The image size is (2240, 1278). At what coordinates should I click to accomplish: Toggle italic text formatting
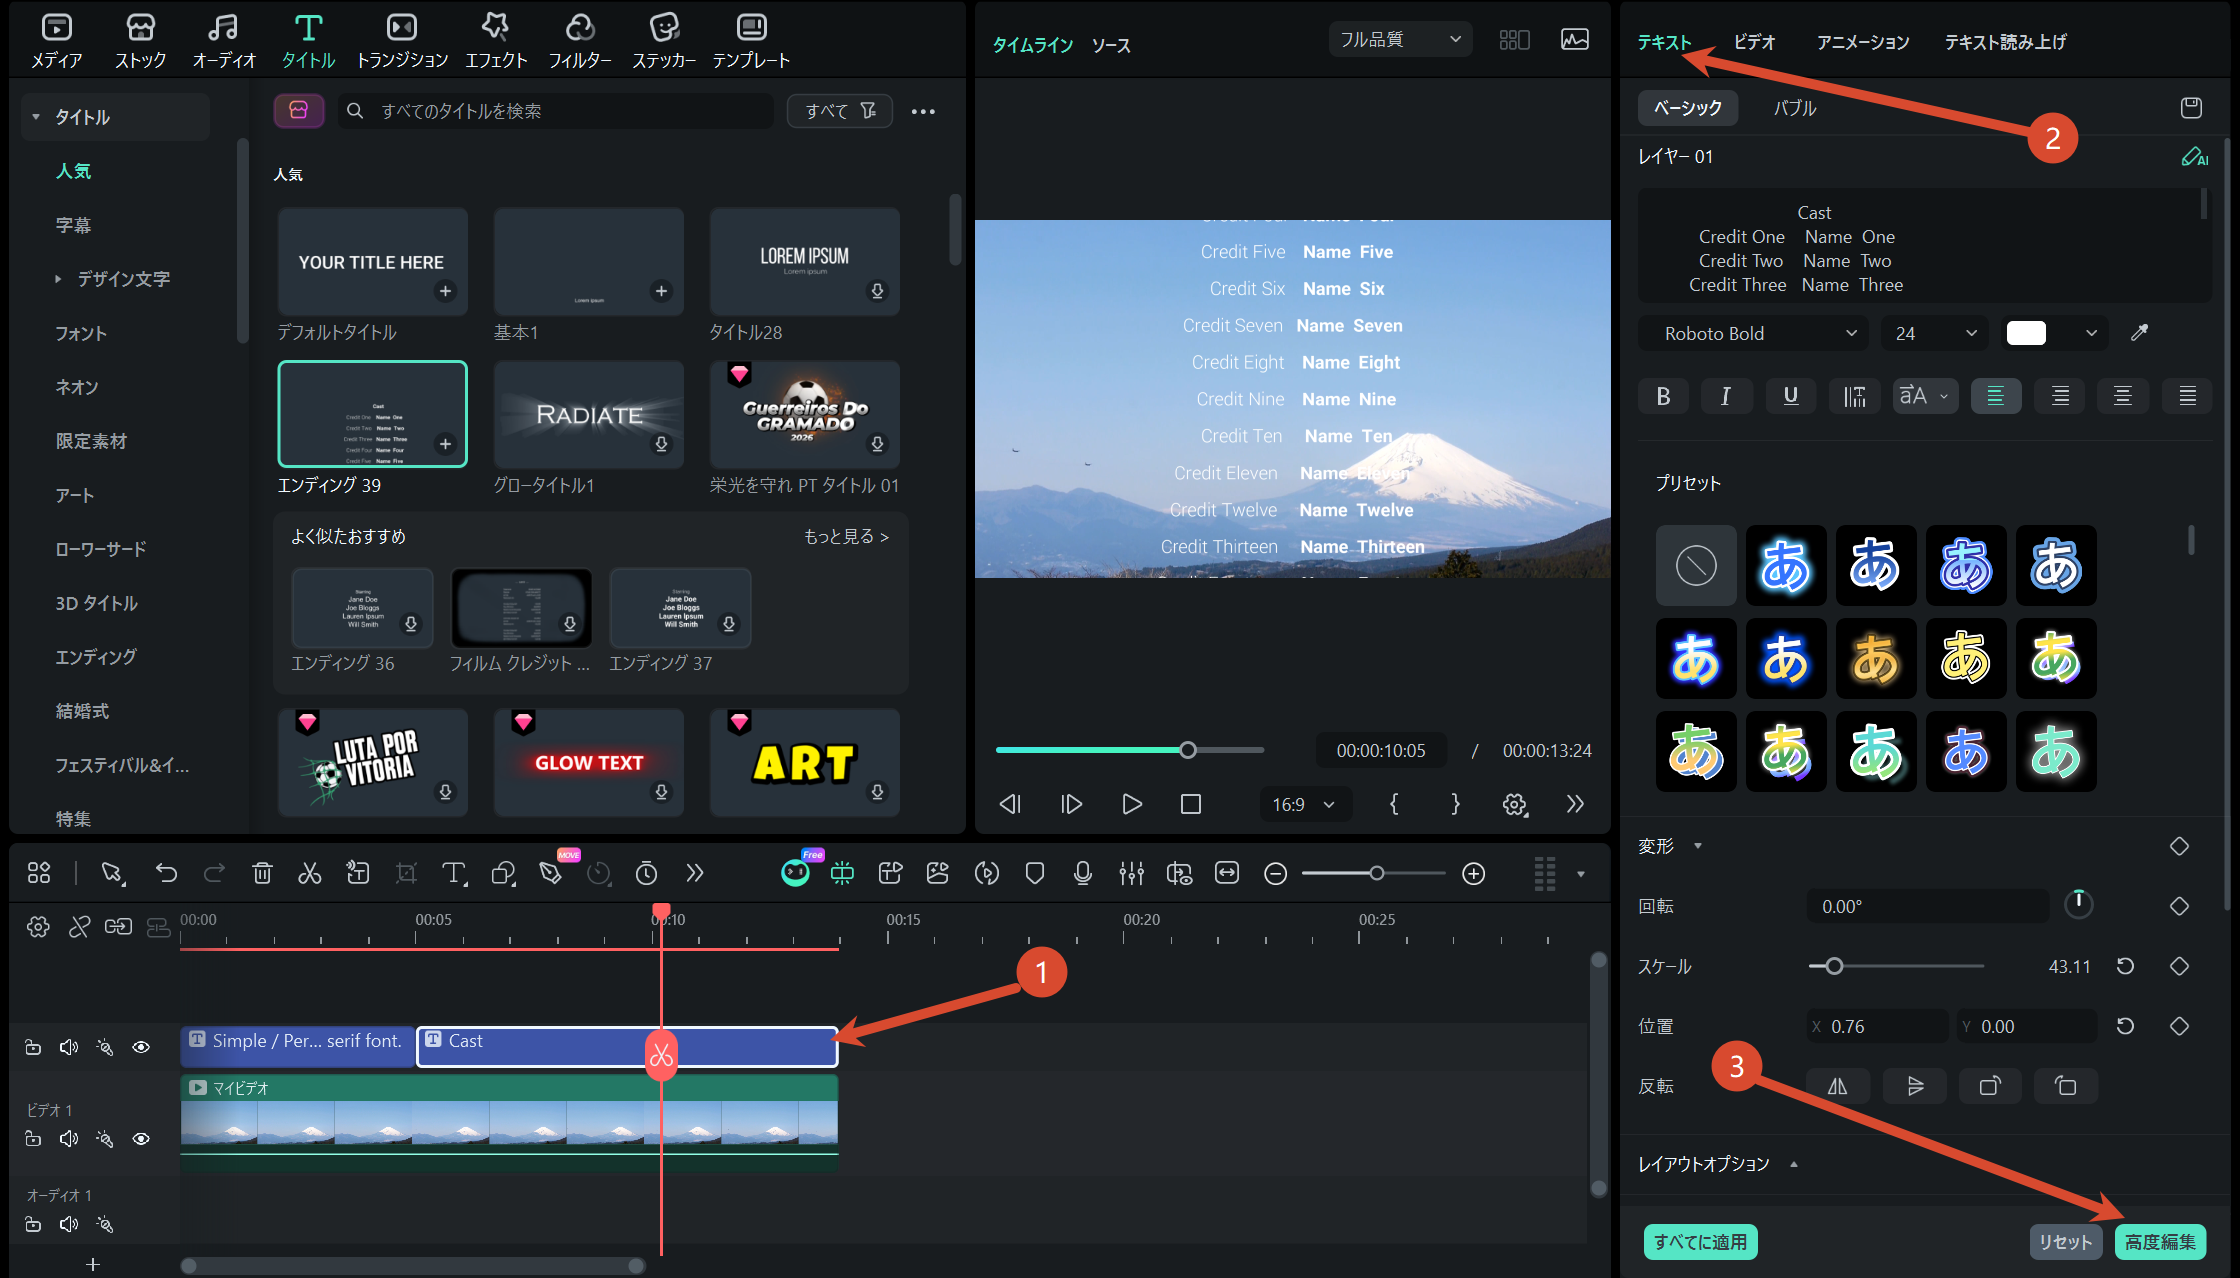[x=1726, y=396]
